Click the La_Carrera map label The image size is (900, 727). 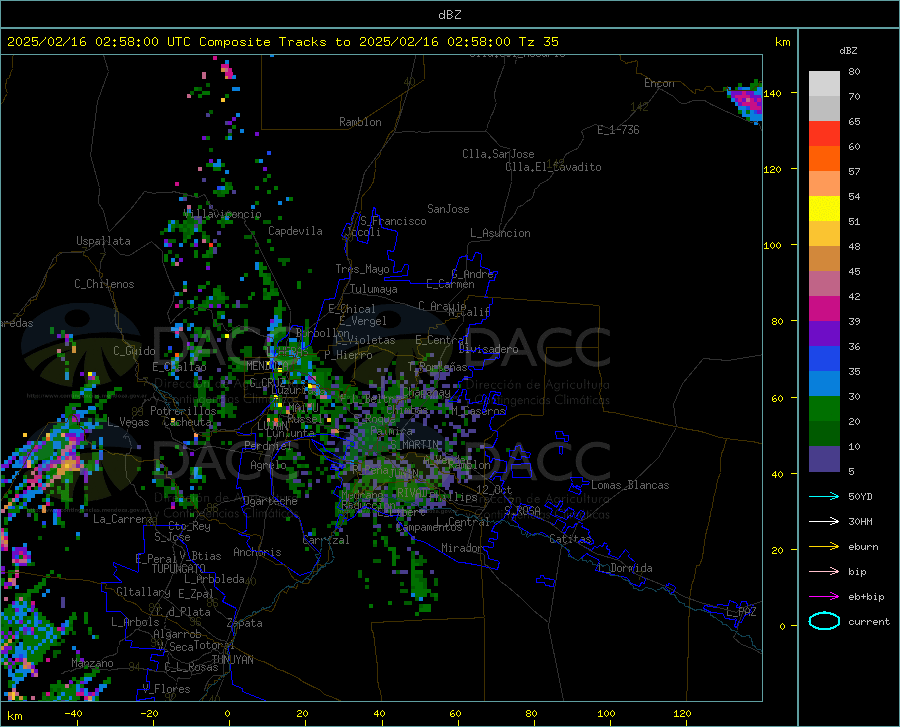tap(123, 519)
